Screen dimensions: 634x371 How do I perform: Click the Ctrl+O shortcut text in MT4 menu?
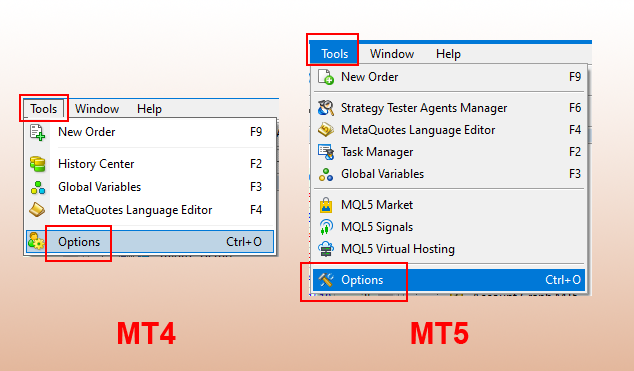coord(244,242)
